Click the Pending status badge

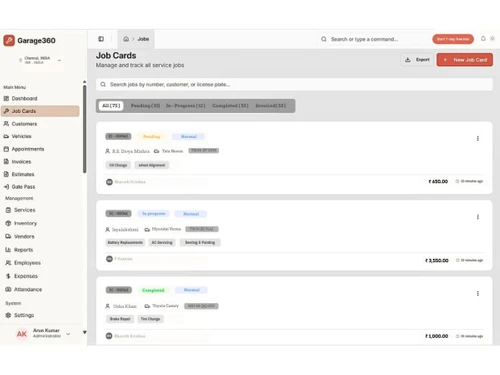coord(151,136)
